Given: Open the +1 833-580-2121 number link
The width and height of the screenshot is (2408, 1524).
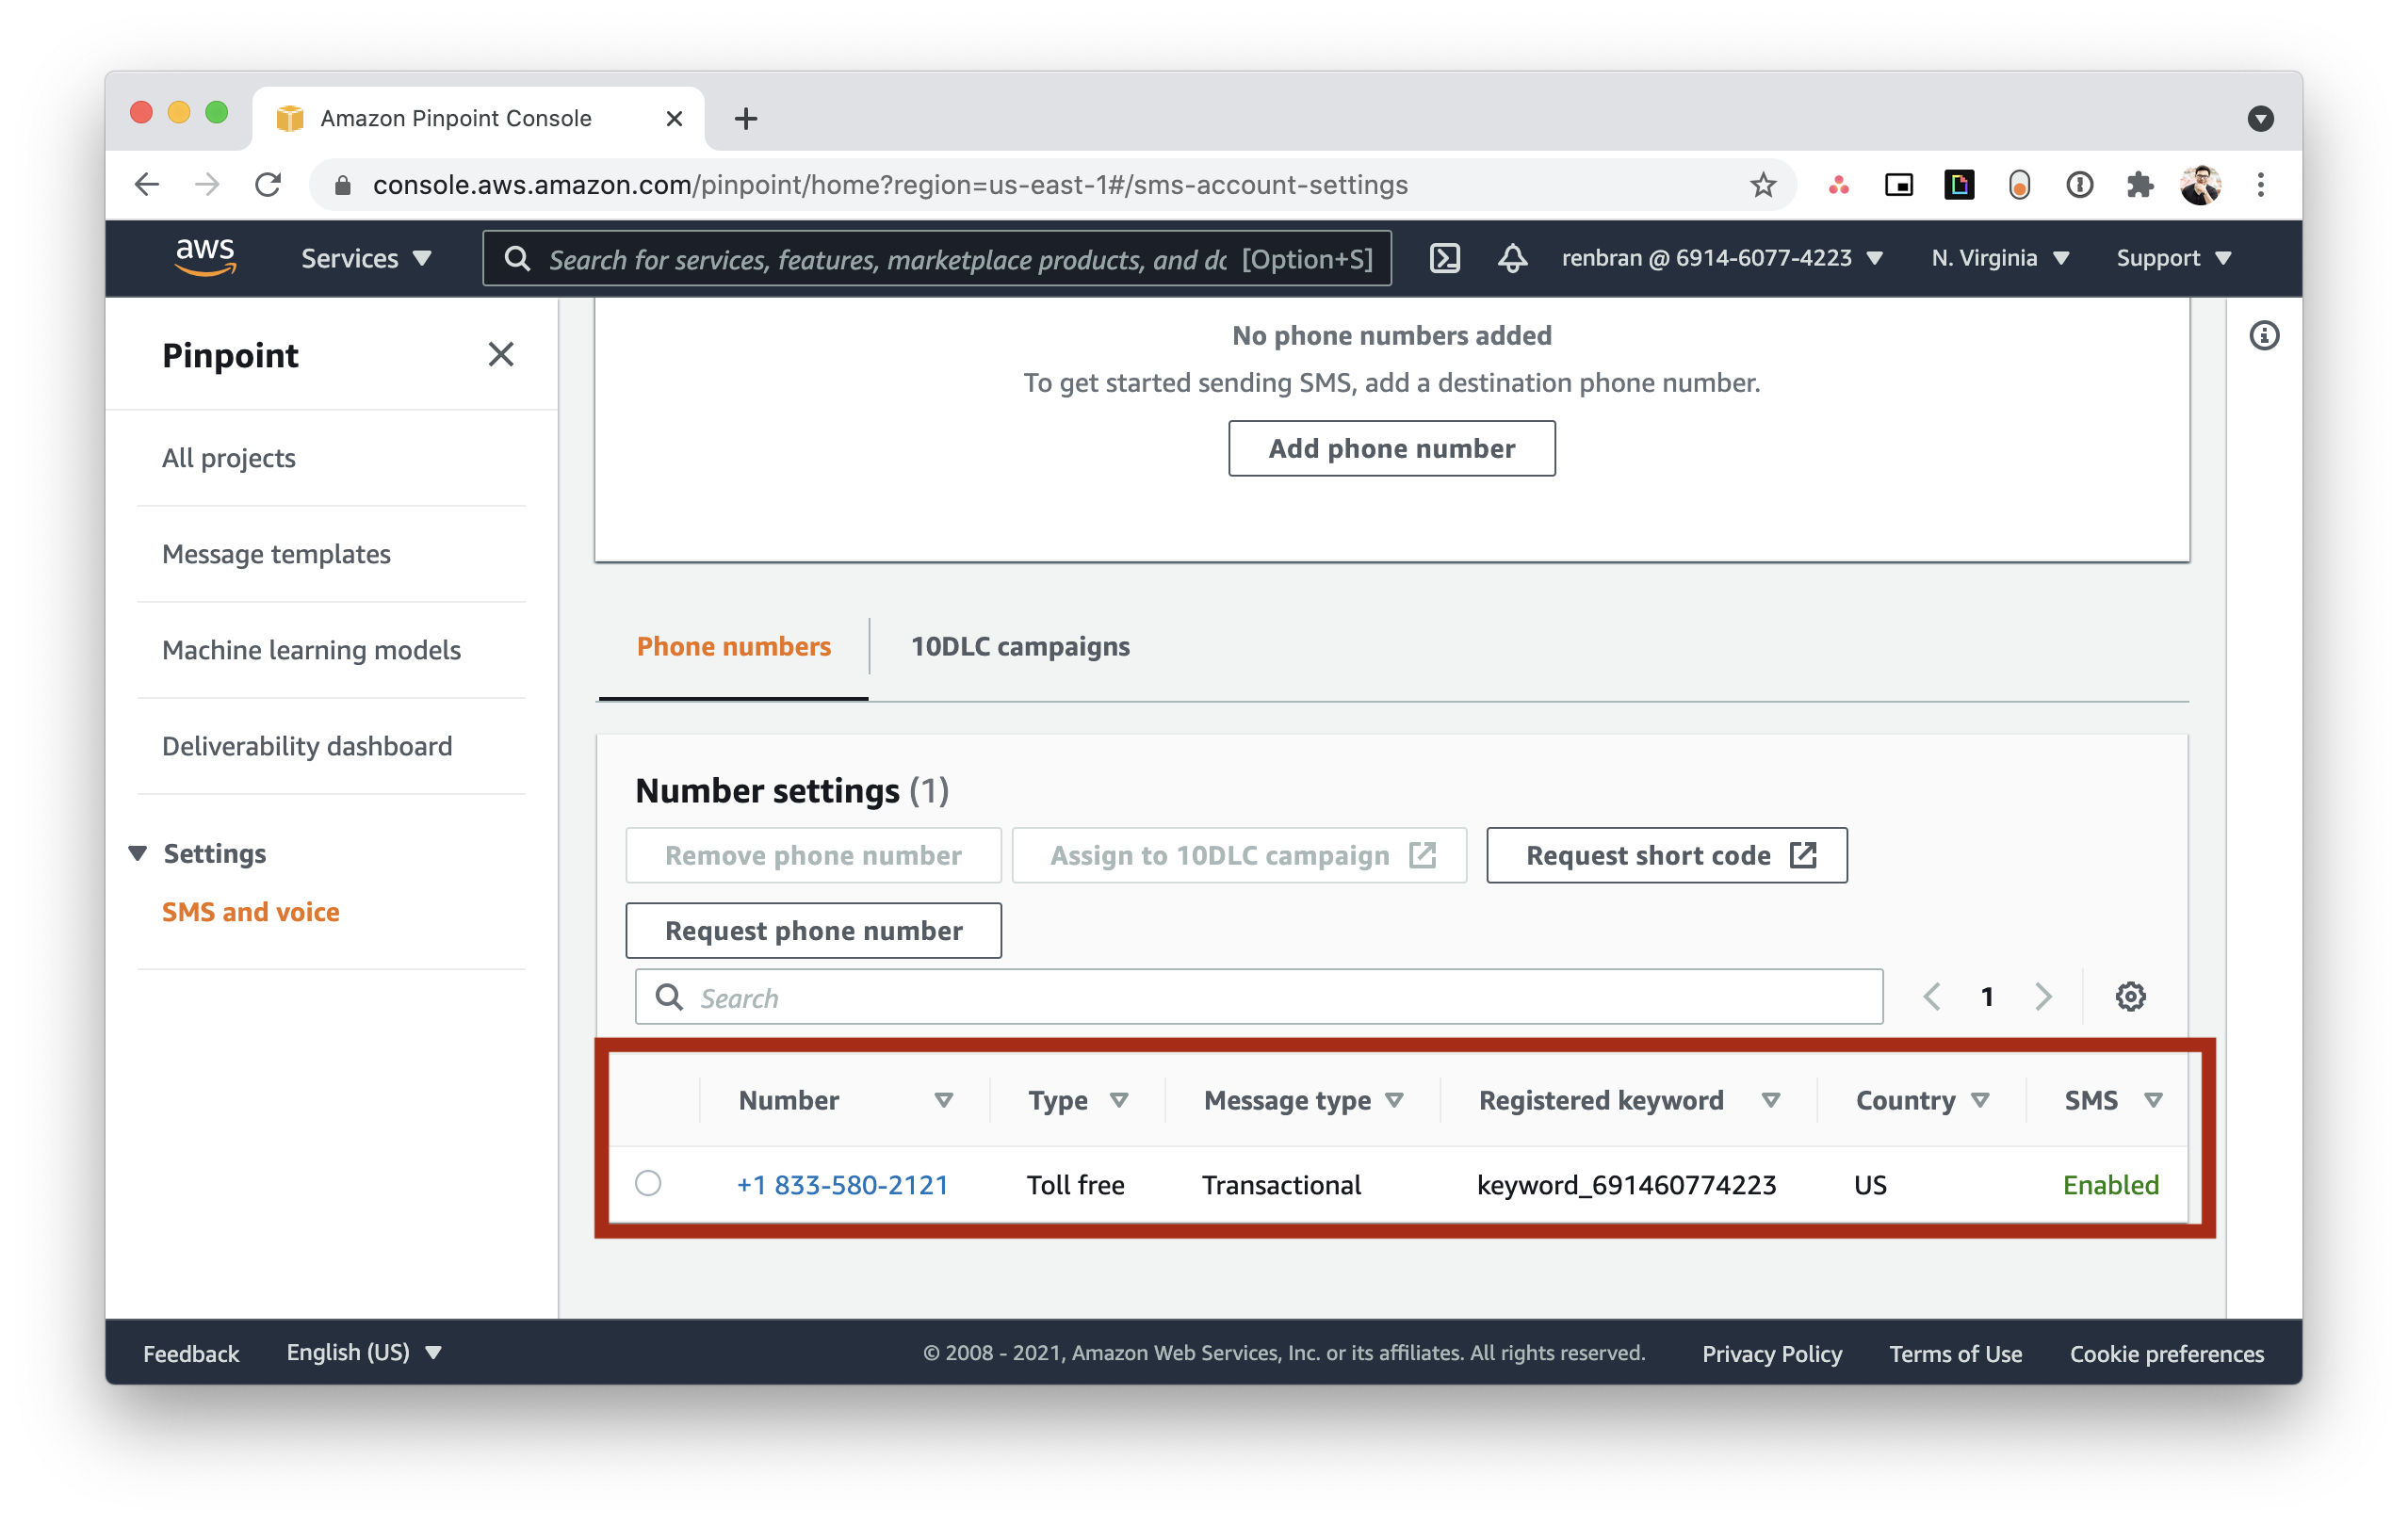Looking at the screenshot, I should point(842,1184).
